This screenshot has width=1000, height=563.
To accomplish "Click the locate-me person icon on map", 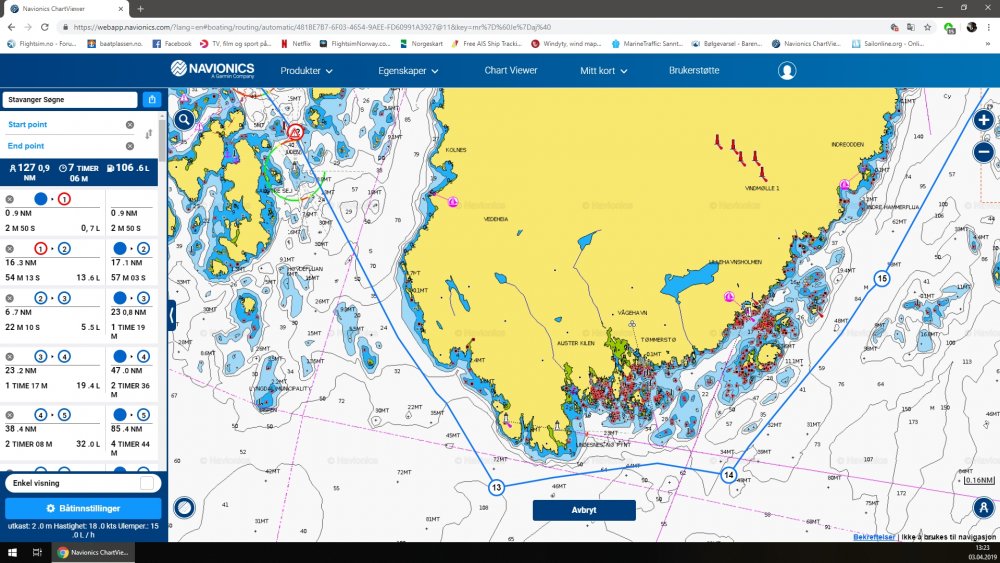I will click(983, 508).
